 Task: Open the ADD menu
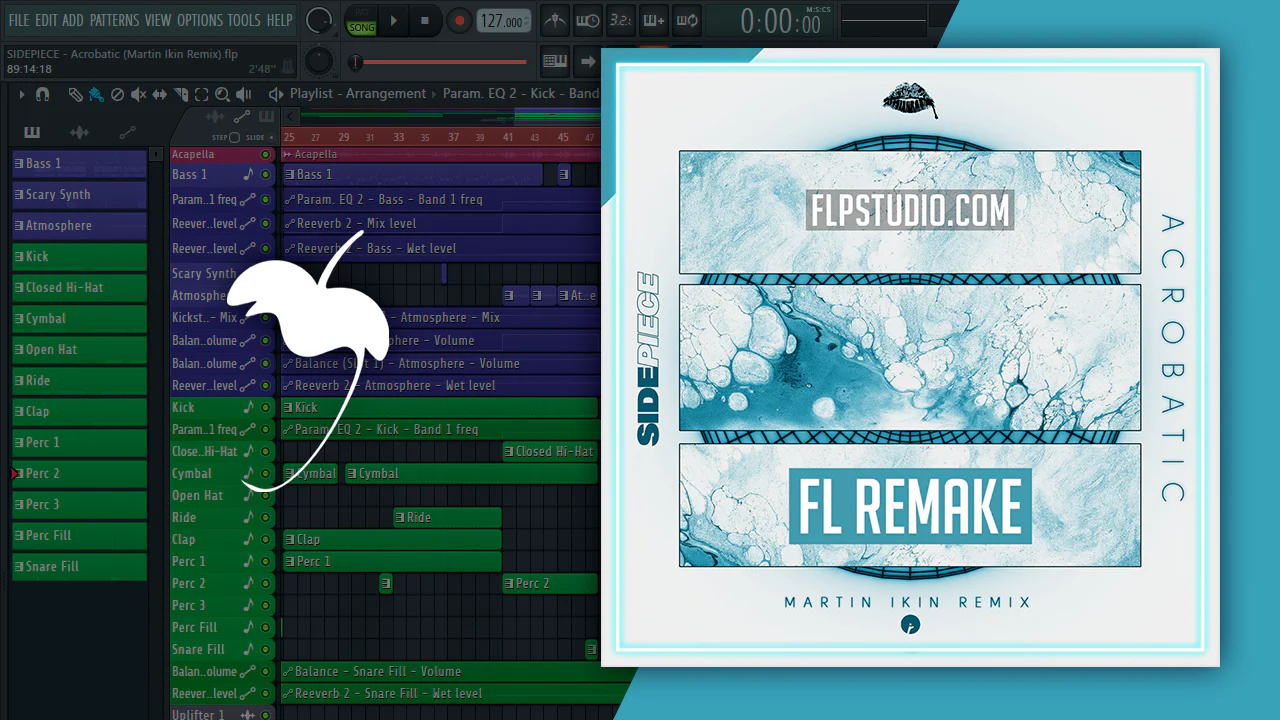point(73,20)
